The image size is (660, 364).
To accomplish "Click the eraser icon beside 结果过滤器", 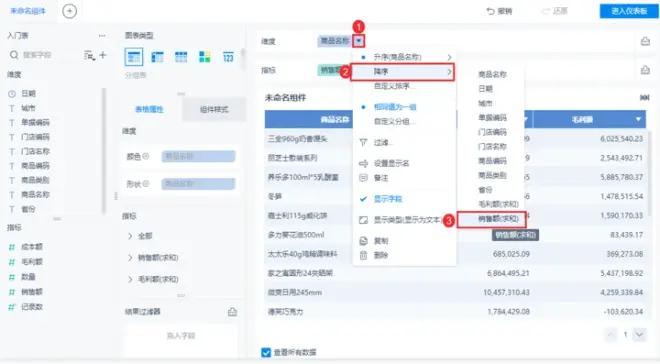I will (x=232, y=312).
